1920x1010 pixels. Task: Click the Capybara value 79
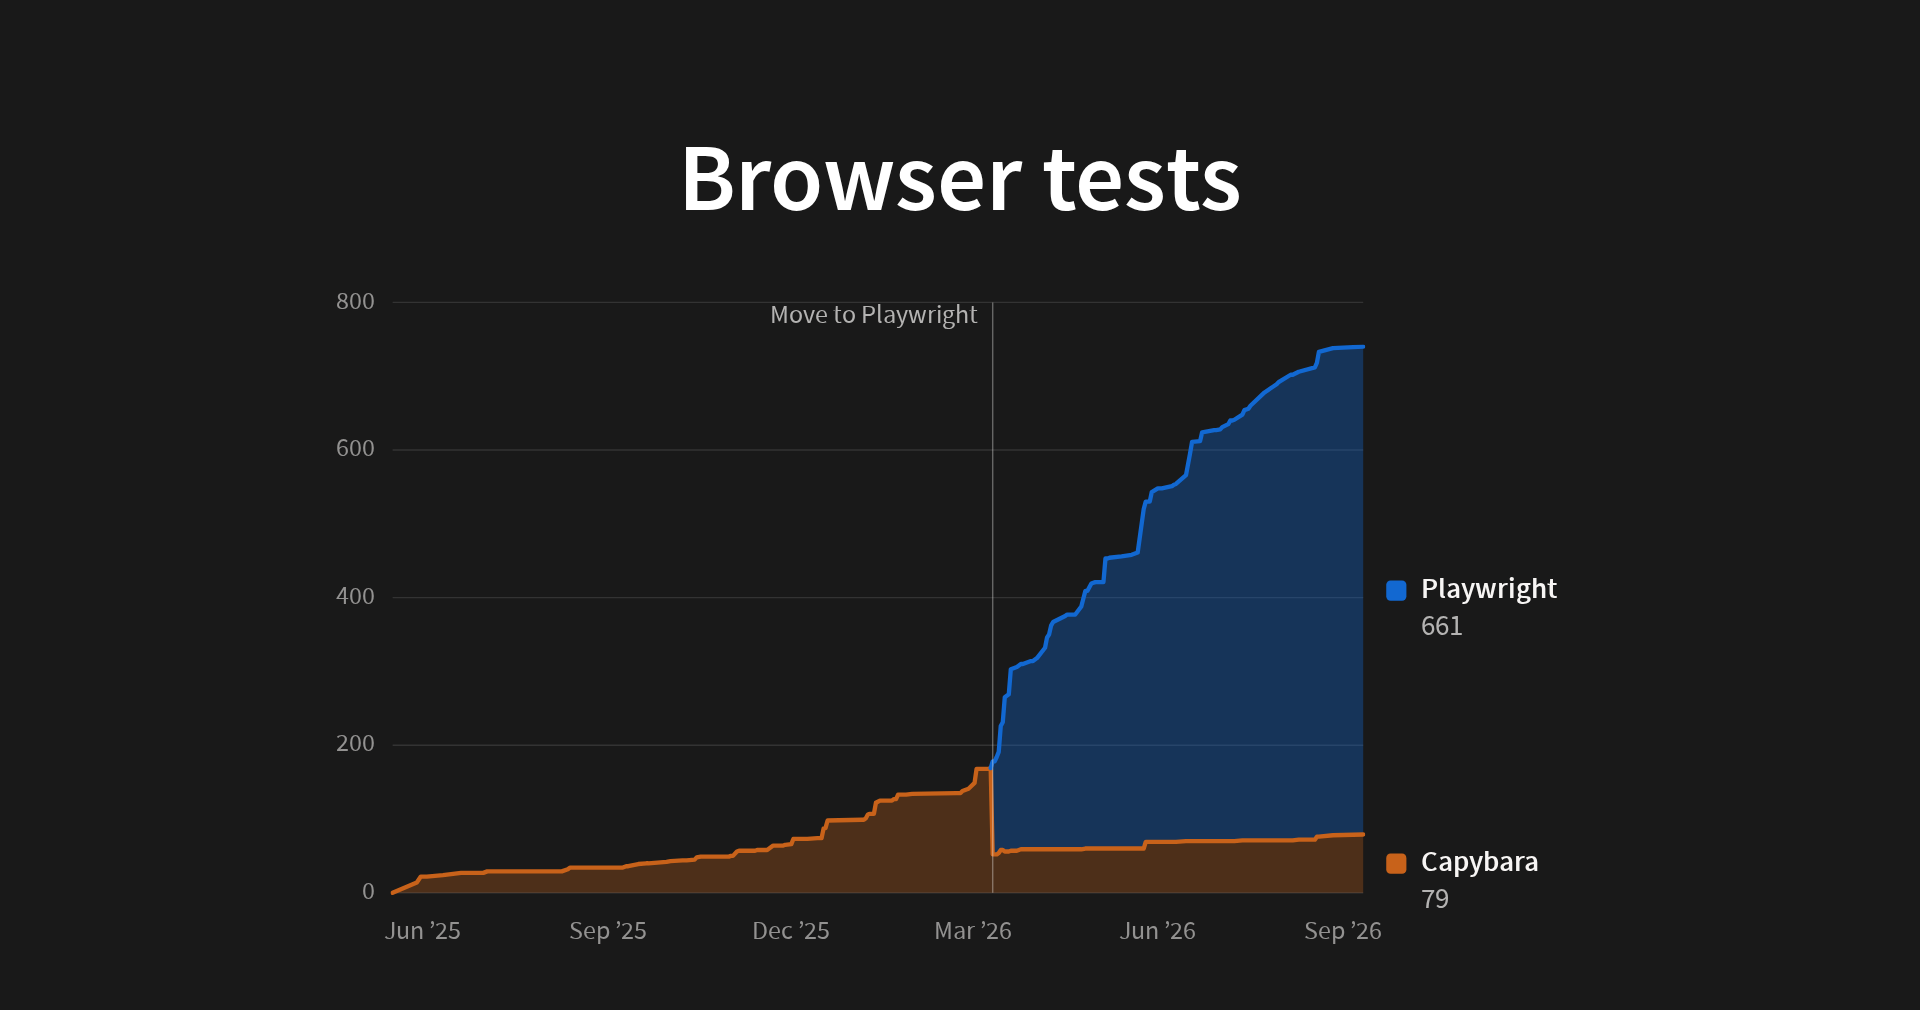(x=1434, y=899)
